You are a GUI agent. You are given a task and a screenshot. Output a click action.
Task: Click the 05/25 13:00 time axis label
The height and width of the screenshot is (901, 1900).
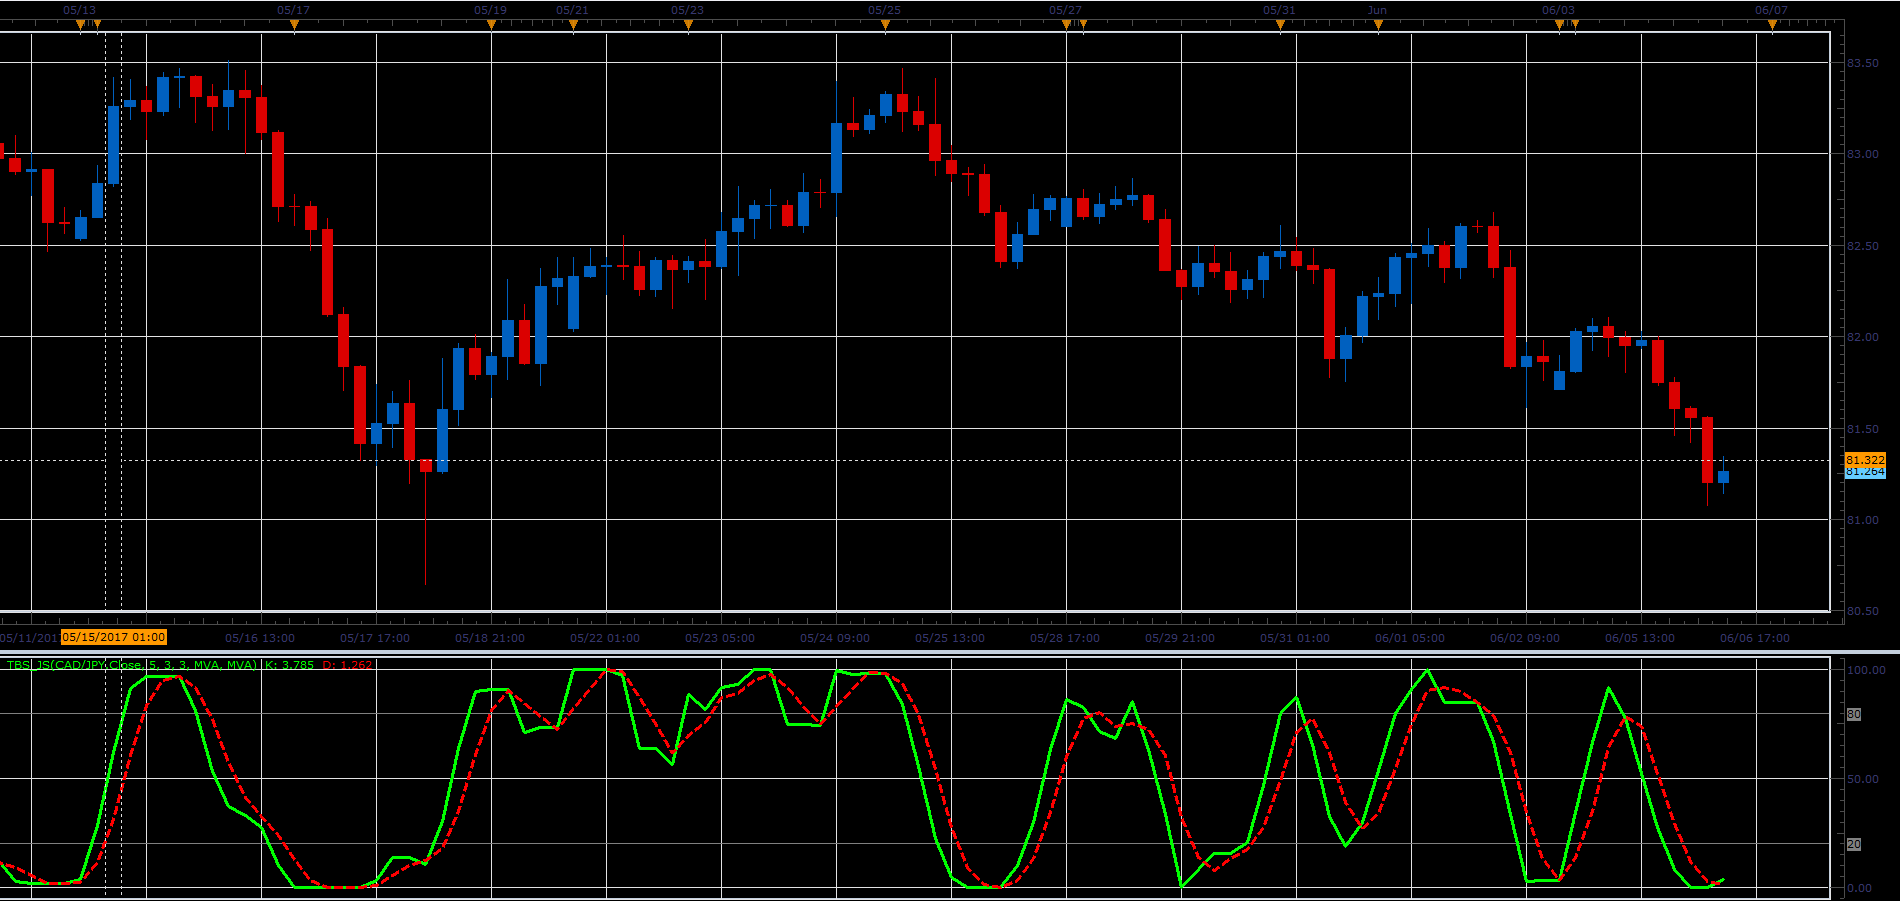click(950, 638)
